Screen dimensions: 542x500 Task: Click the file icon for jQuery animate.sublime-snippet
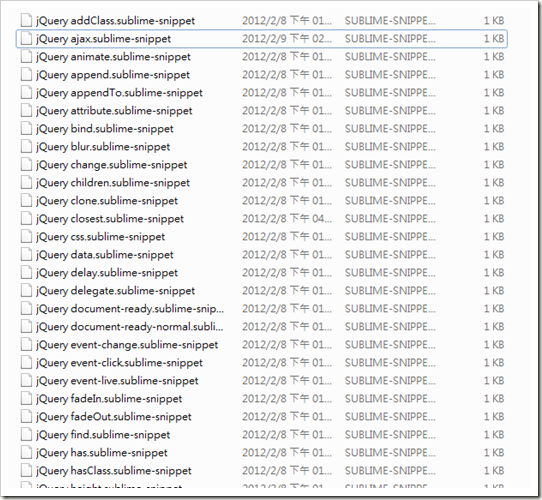pos(27,56)
